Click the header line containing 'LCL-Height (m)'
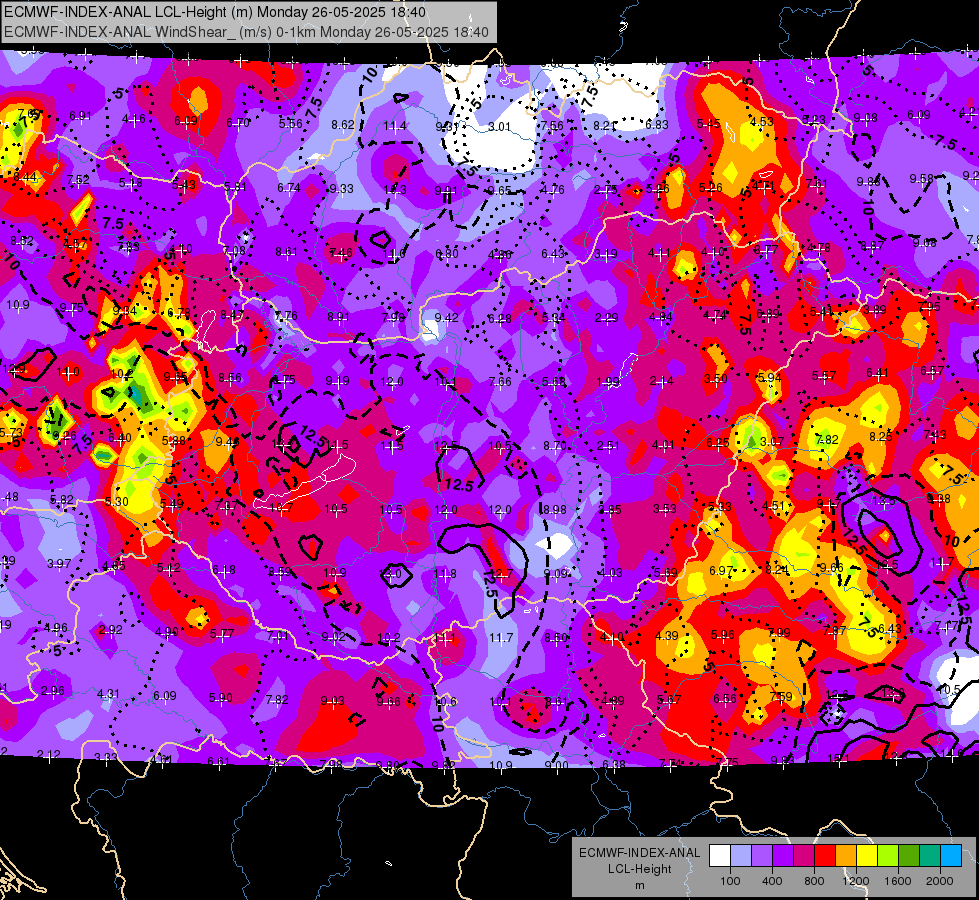The height and width of the screenshot is (900, 979). pyautogui.click(x=215, y=12)
